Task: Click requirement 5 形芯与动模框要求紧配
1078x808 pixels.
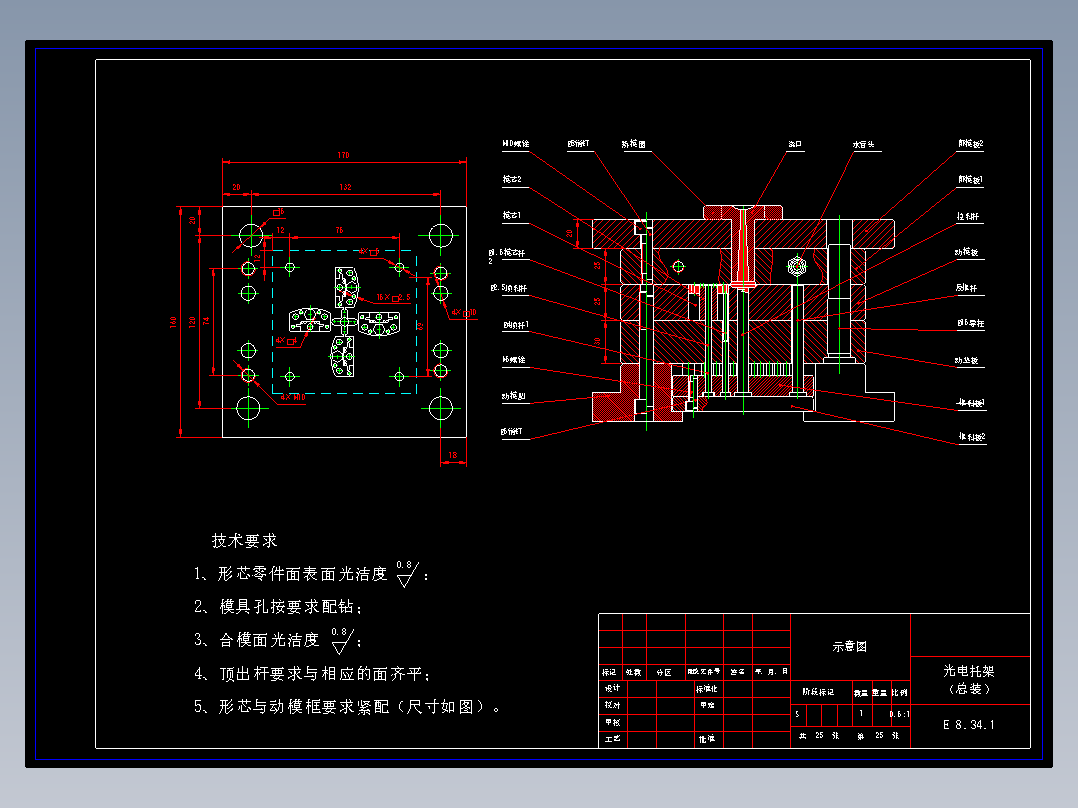Action: pyautogui.click(x=347, y=707)
